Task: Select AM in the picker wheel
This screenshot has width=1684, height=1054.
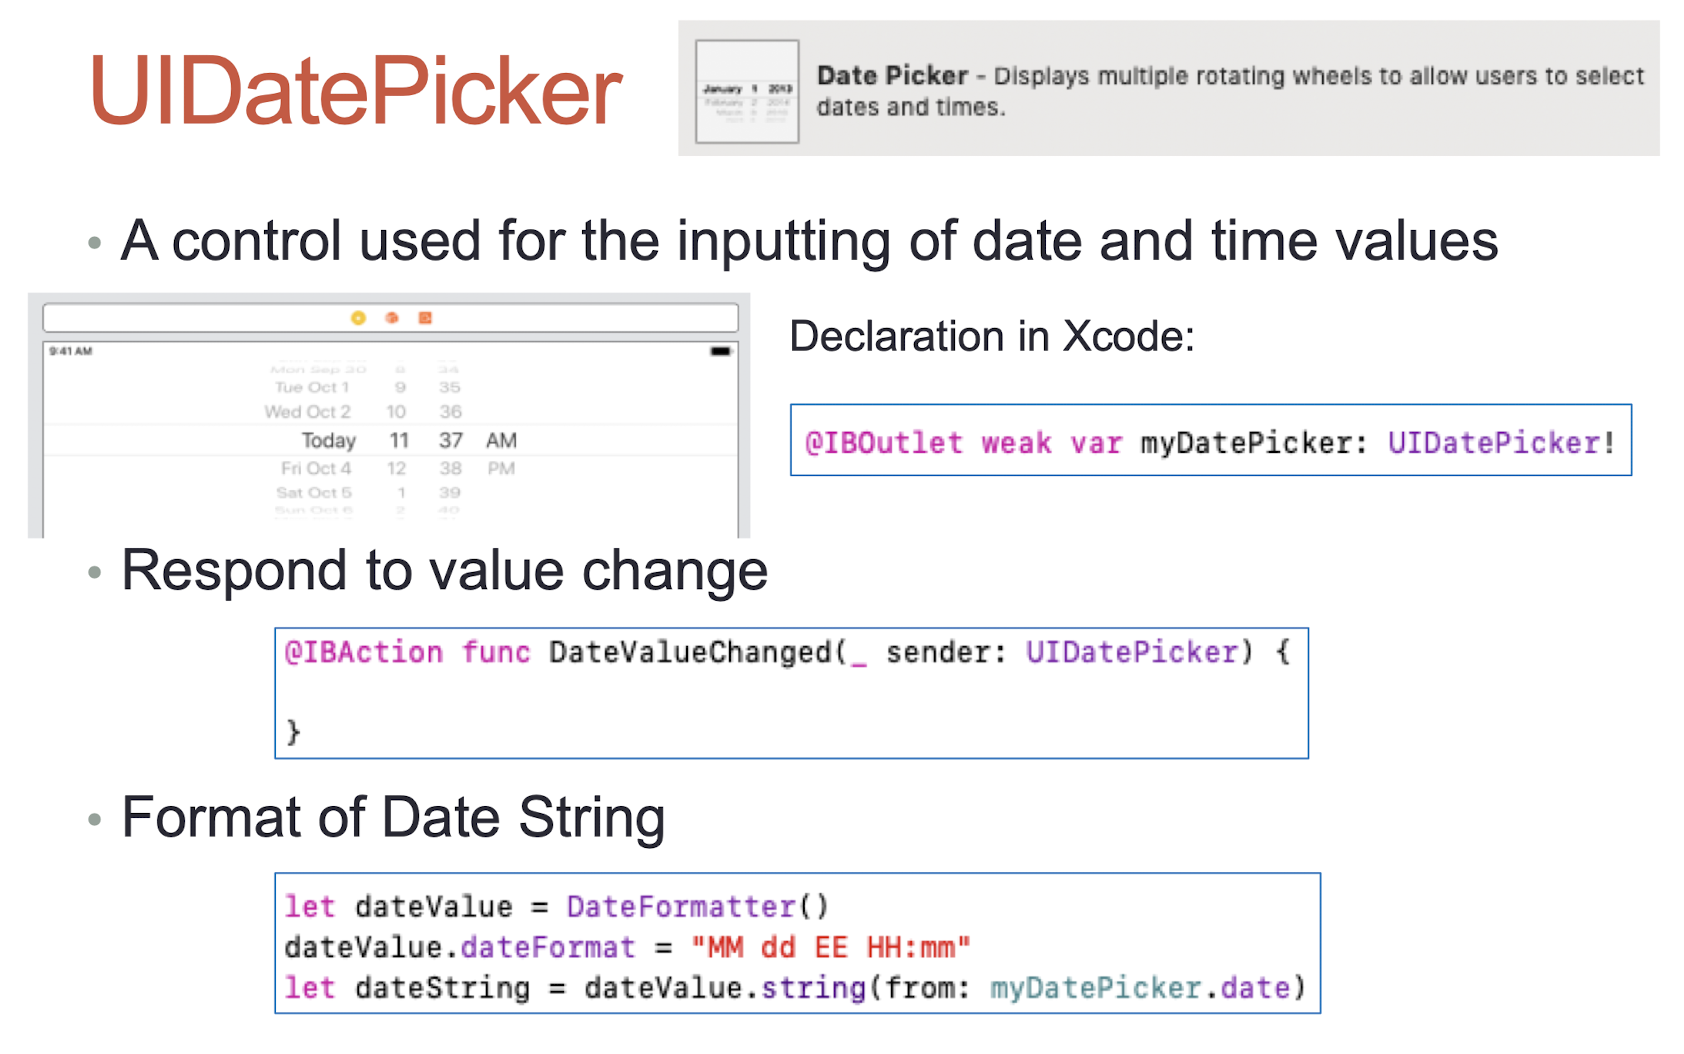Action: [501, 441]
